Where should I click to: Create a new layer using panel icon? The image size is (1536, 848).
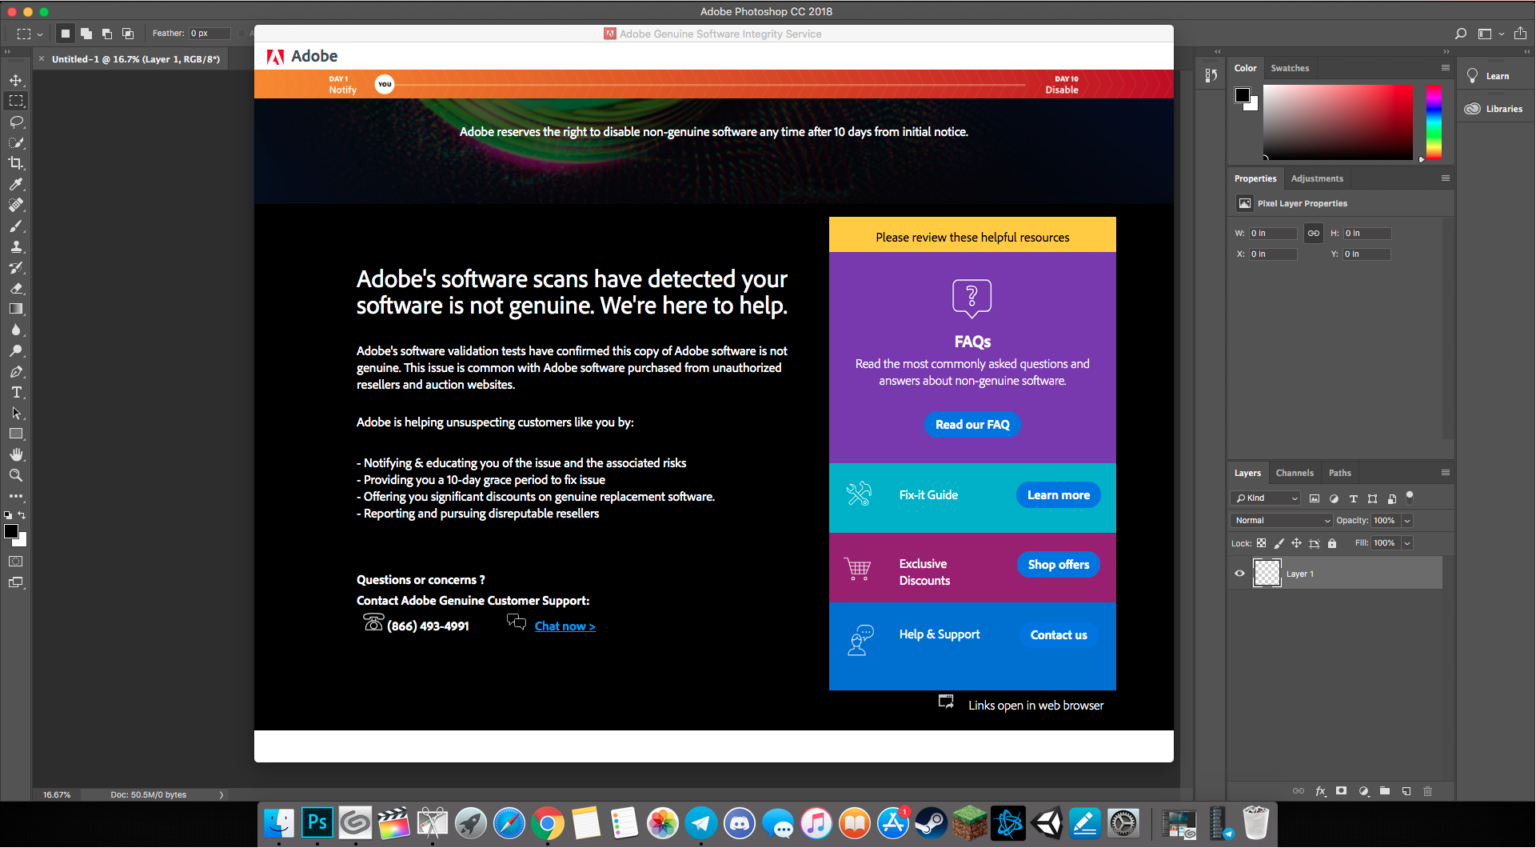pyautogui.click(x=1406, y=791)
